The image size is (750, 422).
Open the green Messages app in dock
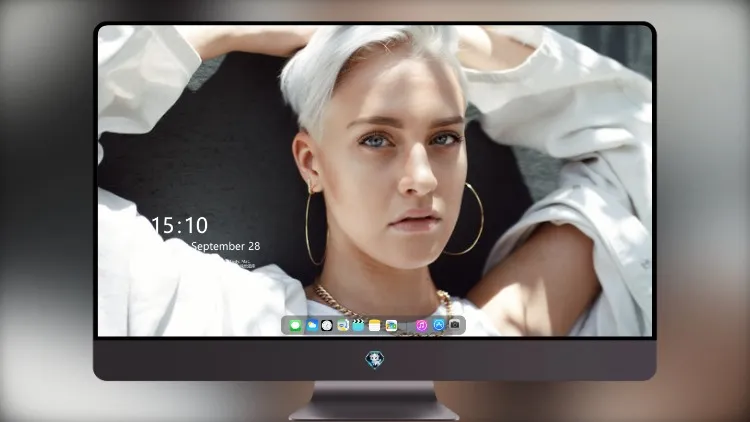tap(295, 326)
